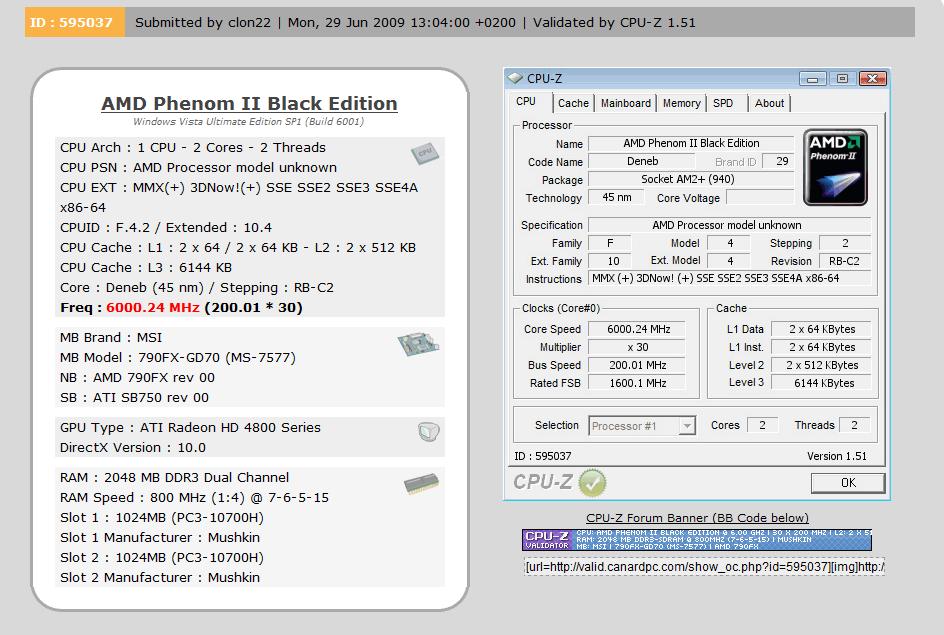Click the Brand ID value 29
Image resolution: width=944 pixels, height=635 pixels.
point(778,161)
